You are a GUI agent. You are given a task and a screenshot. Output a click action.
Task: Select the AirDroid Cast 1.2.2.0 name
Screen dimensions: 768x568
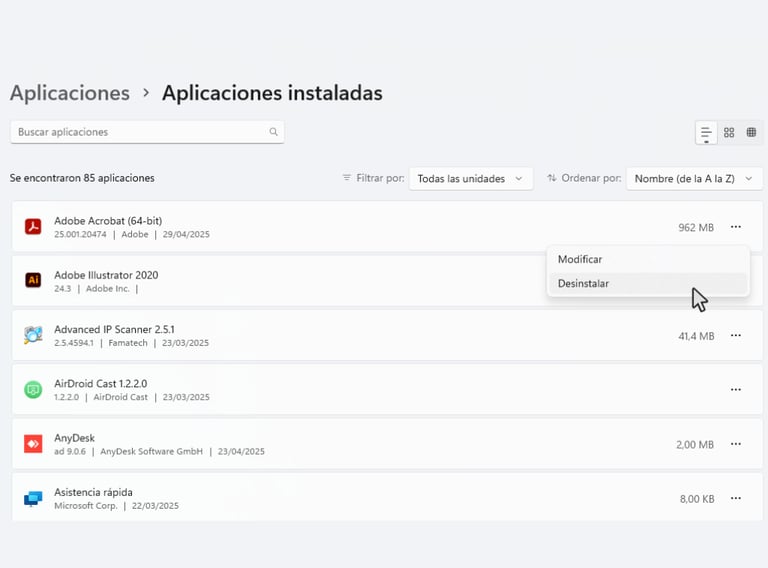(x=100, y=384)
